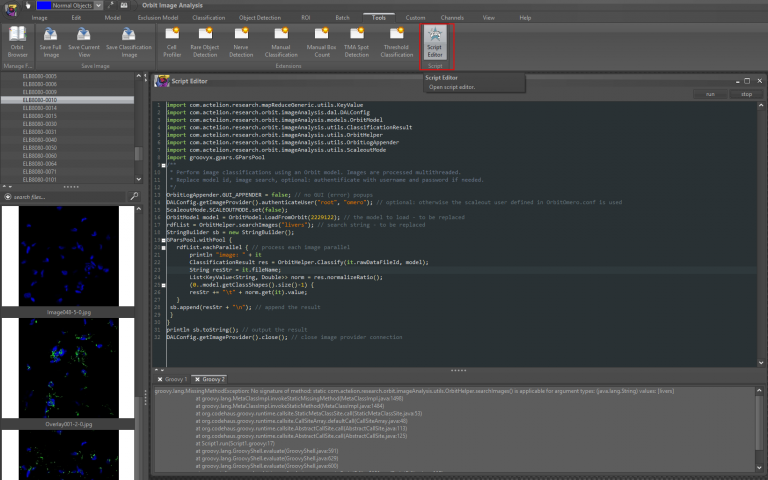768x480 pixels.
Task: Switch to Classification ribbon tab
Action: click(209, 18)
